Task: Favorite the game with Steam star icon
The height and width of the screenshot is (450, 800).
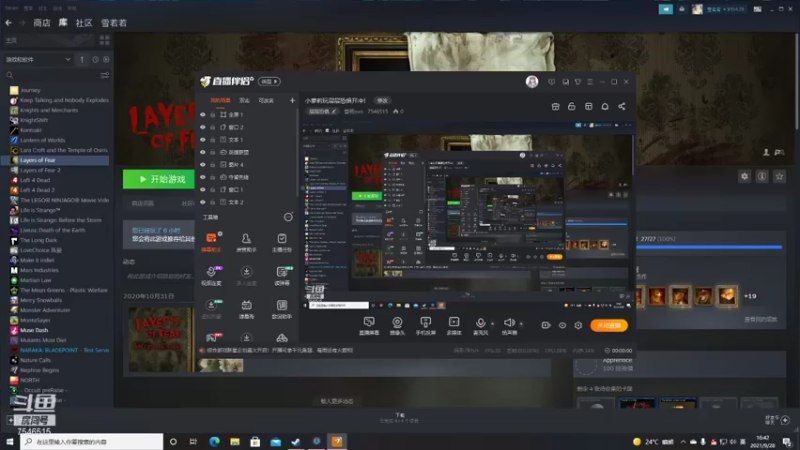Action: click(x=779, y=176)
